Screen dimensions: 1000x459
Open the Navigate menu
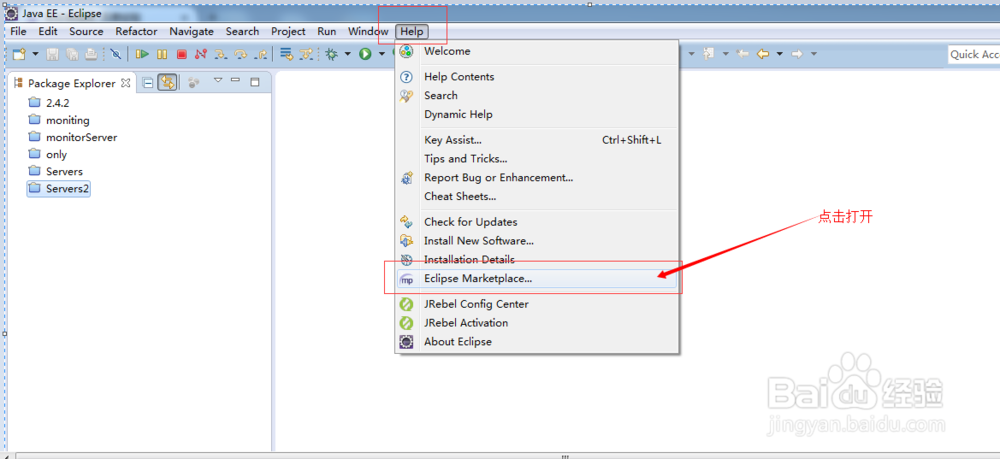pos(192,31)
